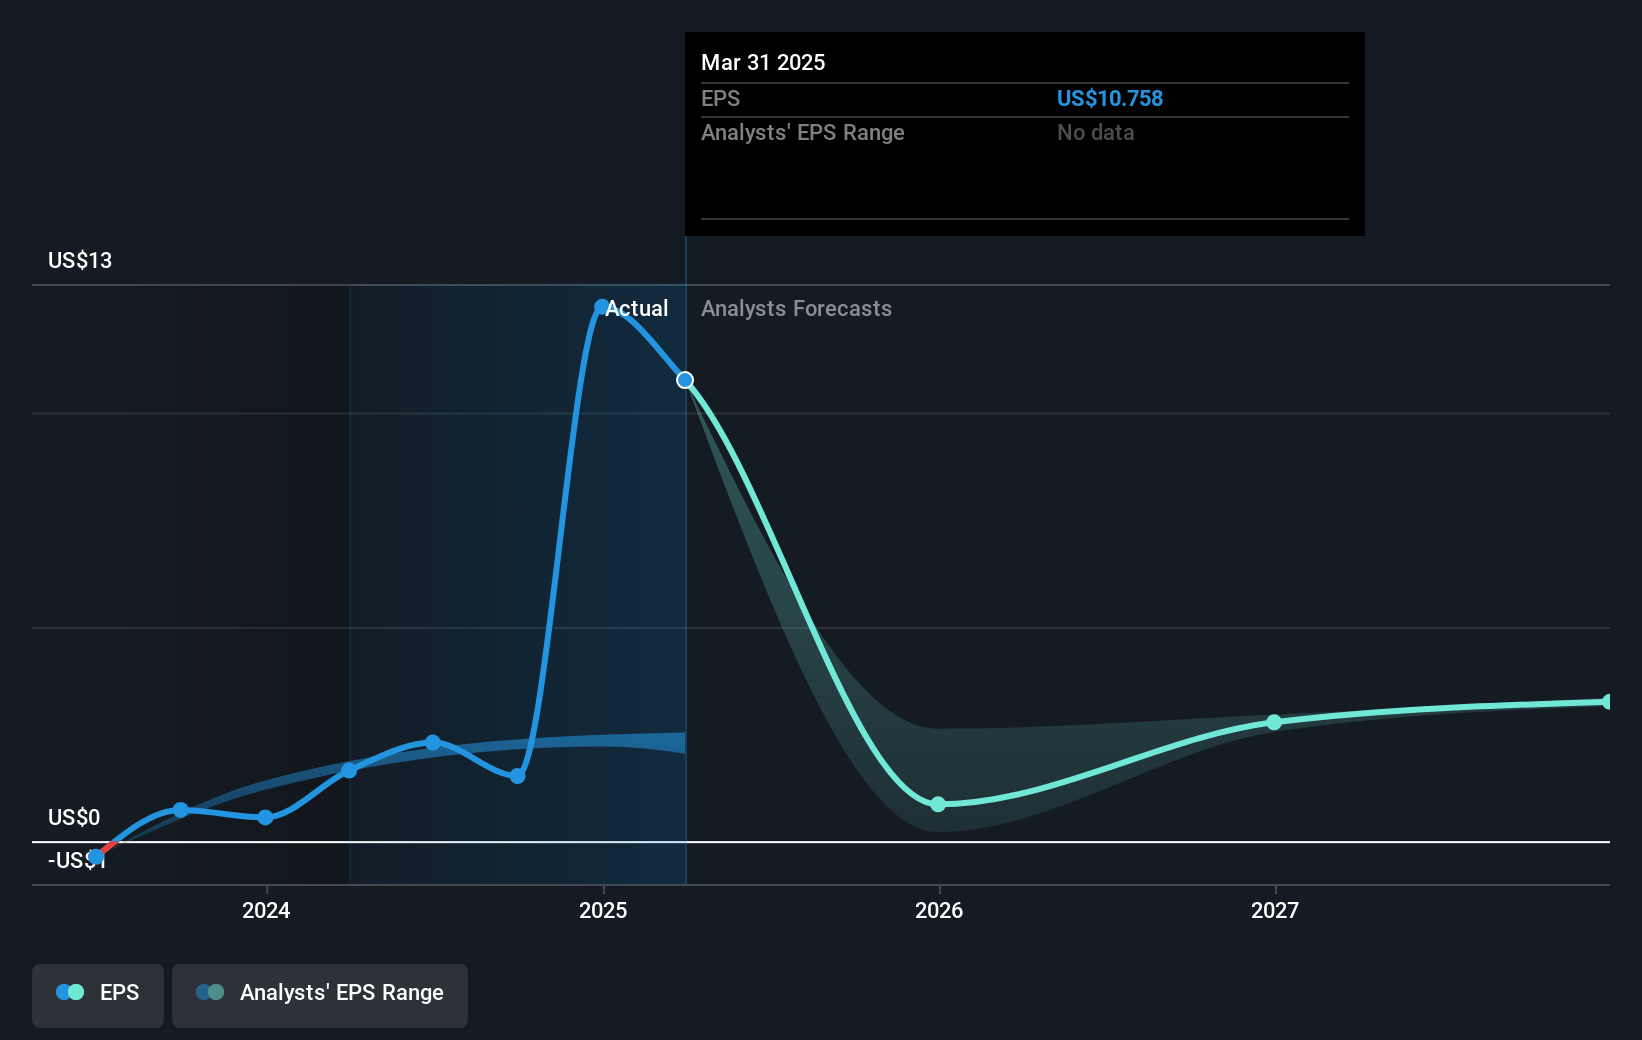Click the 2027 x-axis label
The width and height of the screenshot is (1642, 1040).
(x=1275, y=910)
